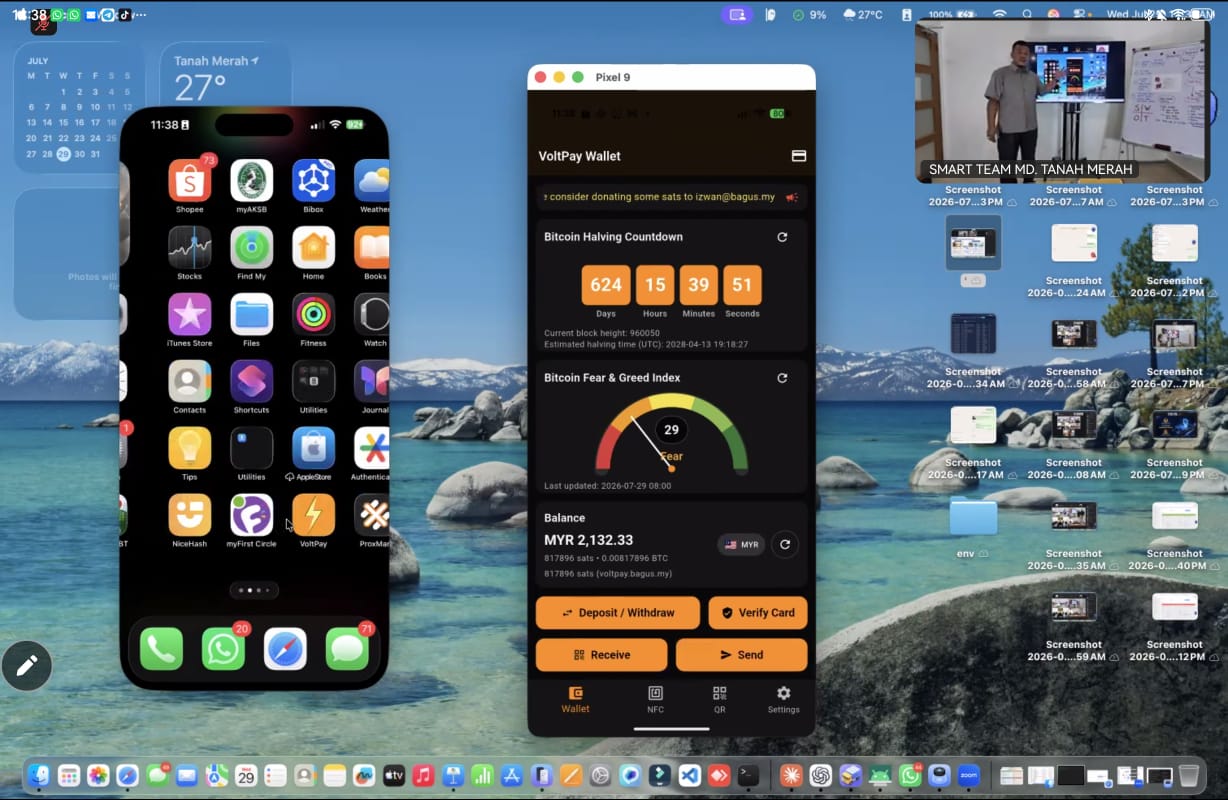Click the SMART TEAM MD. TANAH MERAH video thumbnail
This screenshot has height=800, width=1228.
[1062, 100]
